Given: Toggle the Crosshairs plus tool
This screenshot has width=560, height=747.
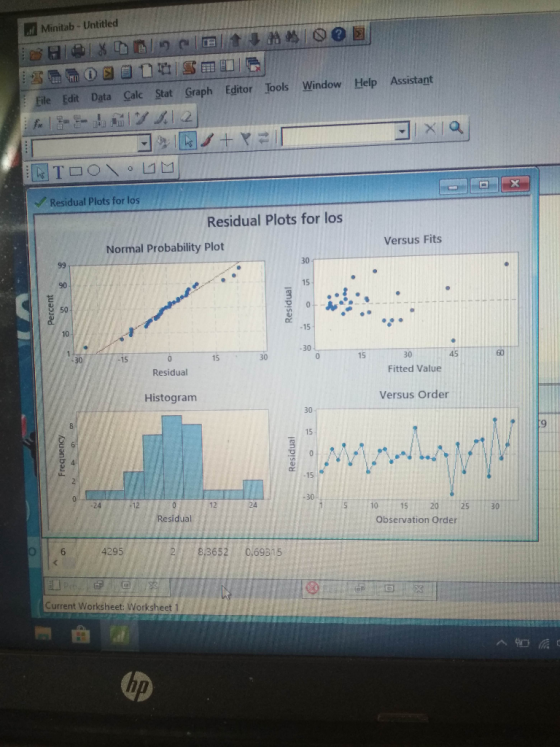Looking at the screenshot, I should click(226, 139).
